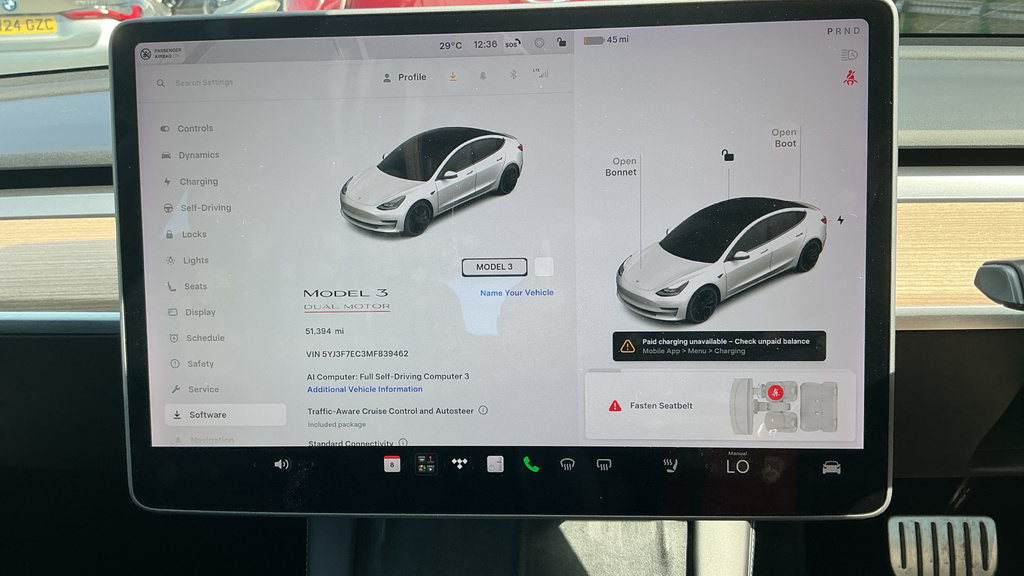Screen dimensions: 1024x576
Task: Select the Software menu item
Action: tap(225, 415)
